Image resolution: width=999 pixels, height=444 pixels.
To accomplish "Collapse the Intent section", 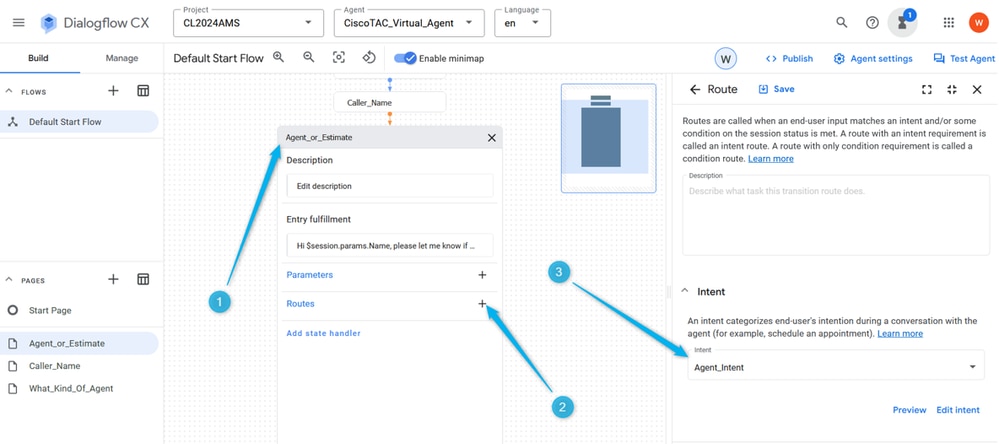I will click(x=685, y=291).
